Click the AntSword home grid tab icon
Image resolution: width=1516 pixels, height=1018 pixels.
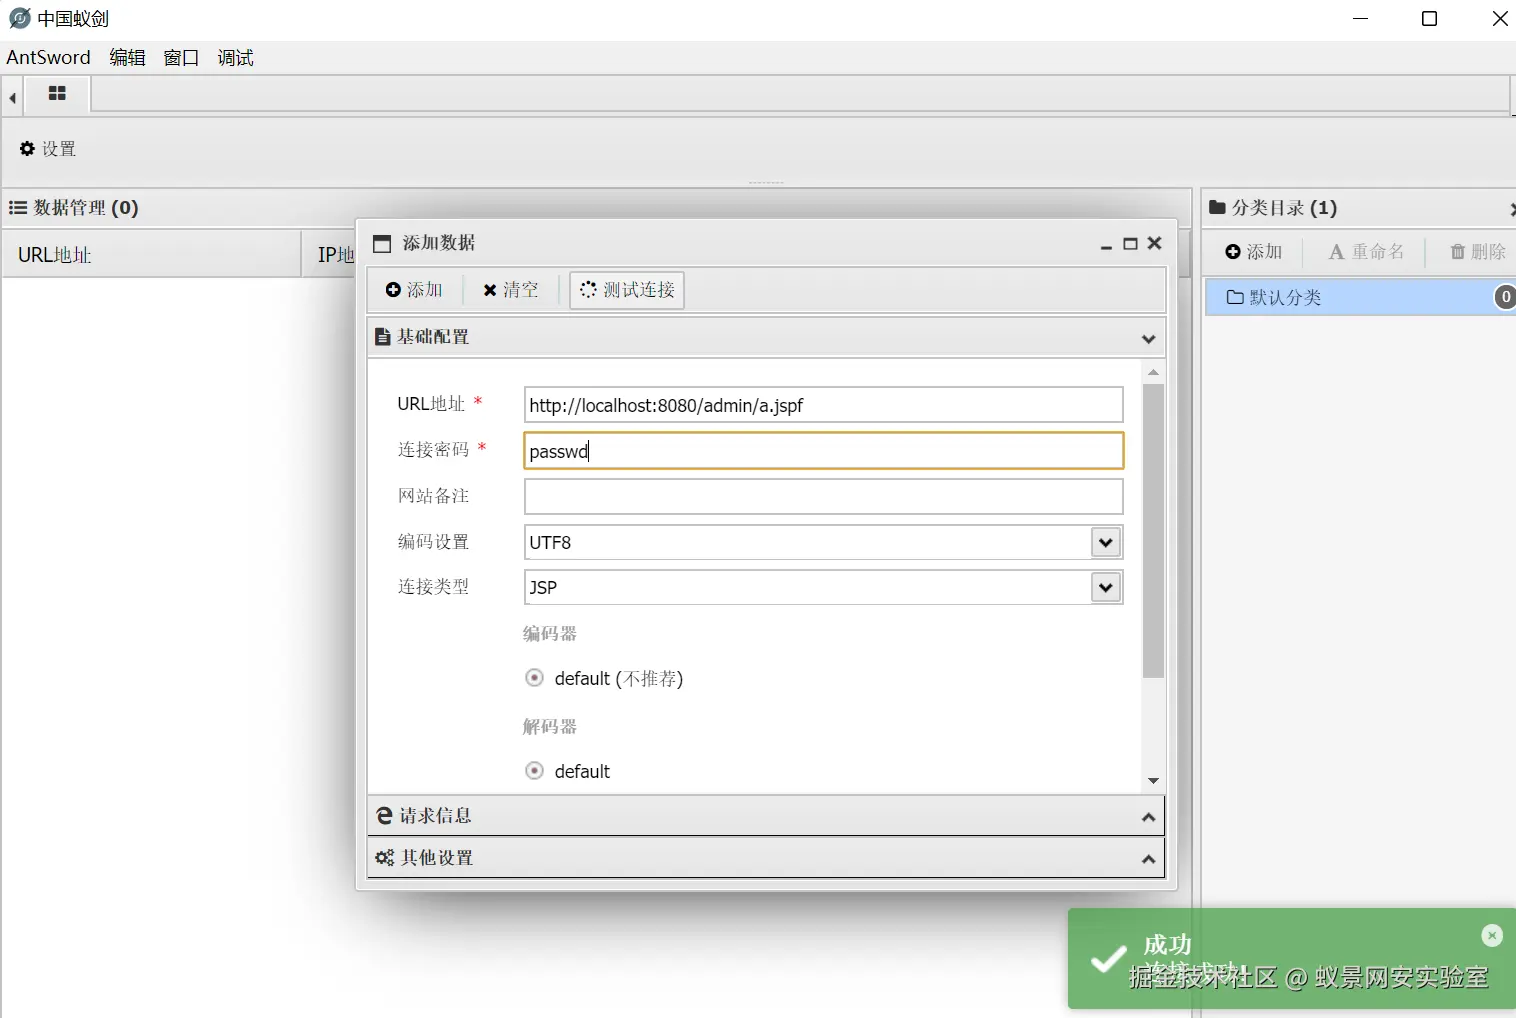click(x=57, y=94)
